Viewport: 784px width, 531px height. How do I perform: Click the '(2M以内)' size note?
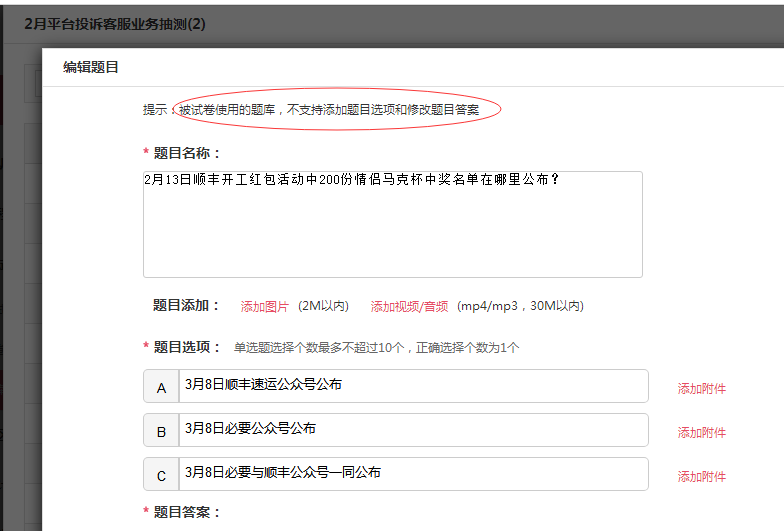[324, 306]
